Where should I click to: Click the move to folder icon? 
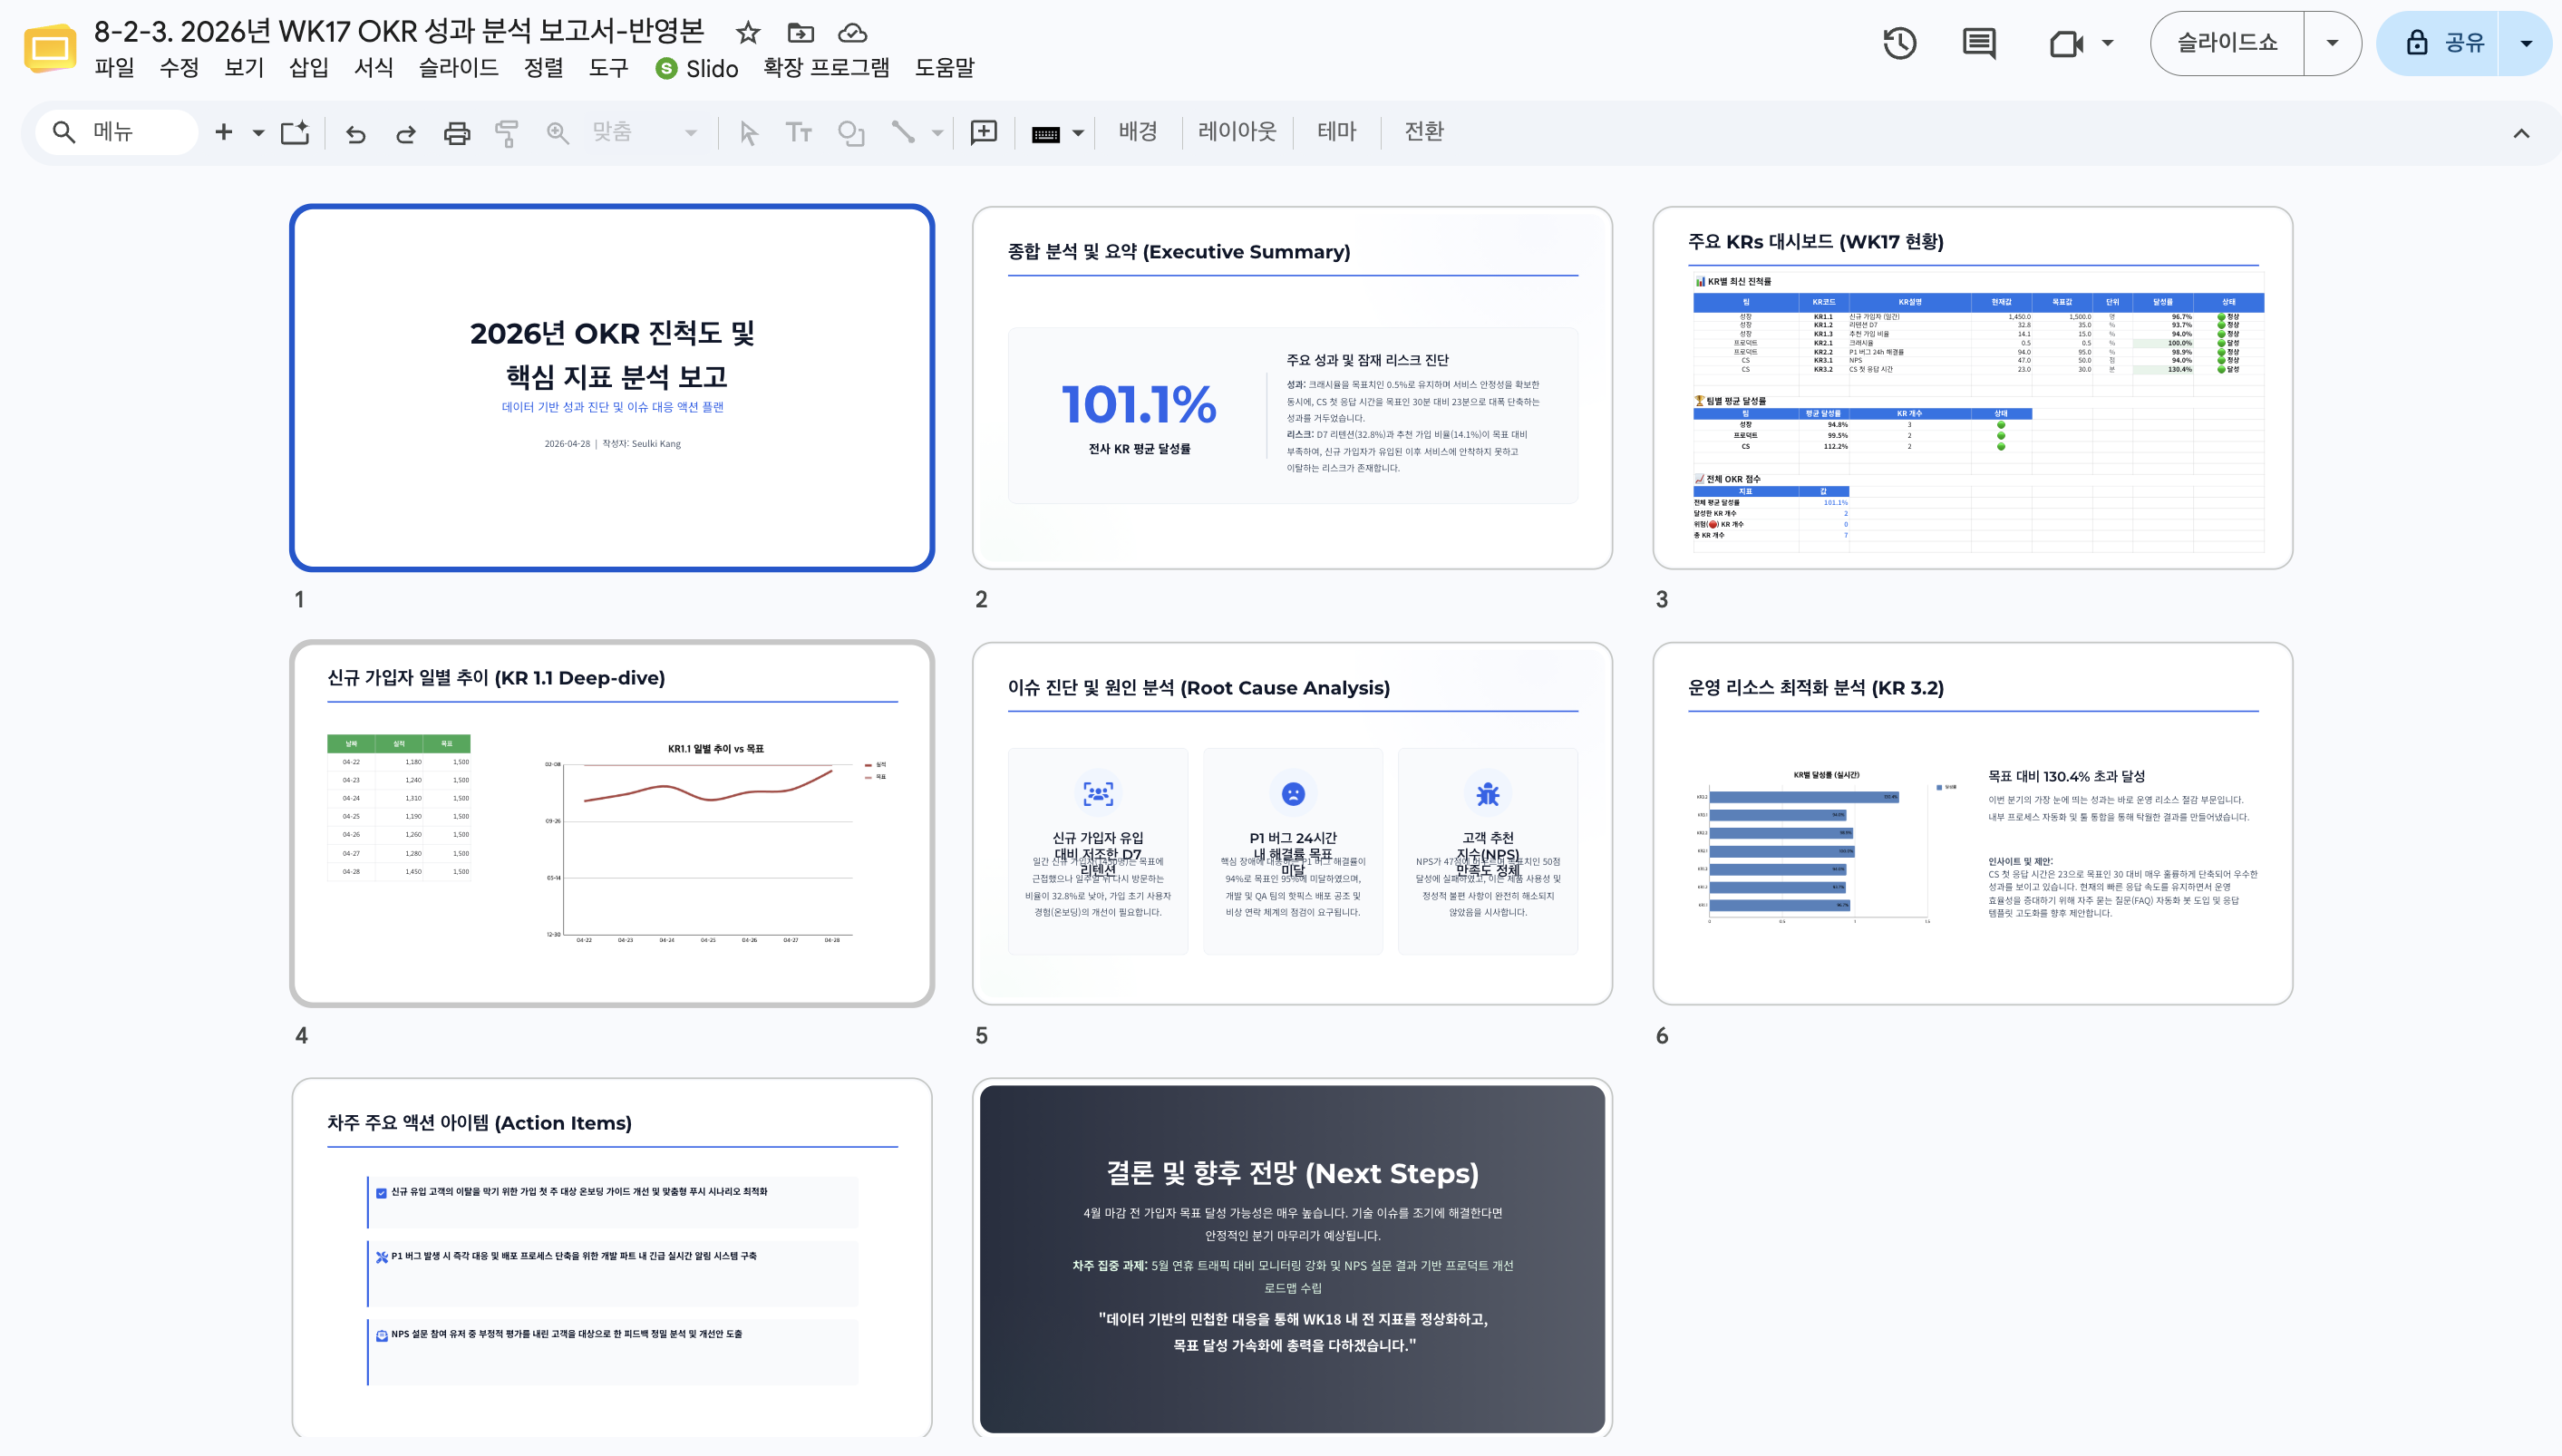click(801, 33)
